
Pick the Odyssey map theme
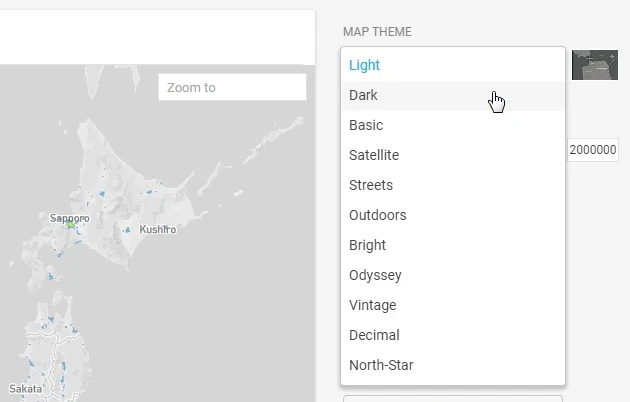click(453, 275)
